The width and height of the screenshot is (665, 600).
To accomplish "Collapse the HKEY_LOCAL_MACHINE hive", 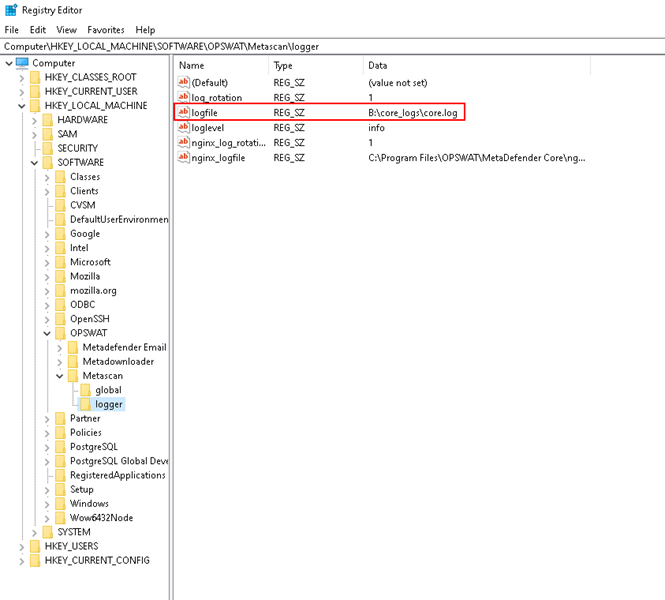I will [x=22, y=106].
